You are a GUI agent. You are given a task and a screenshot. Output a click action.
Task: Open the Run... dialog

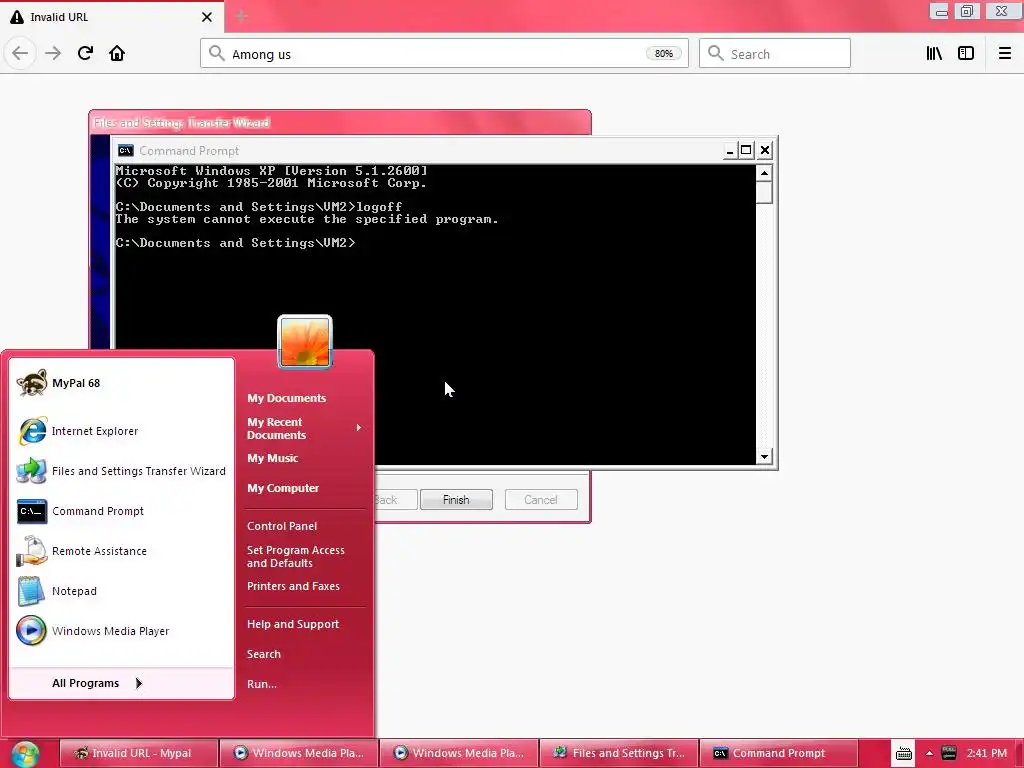click(x=262, y=684)
